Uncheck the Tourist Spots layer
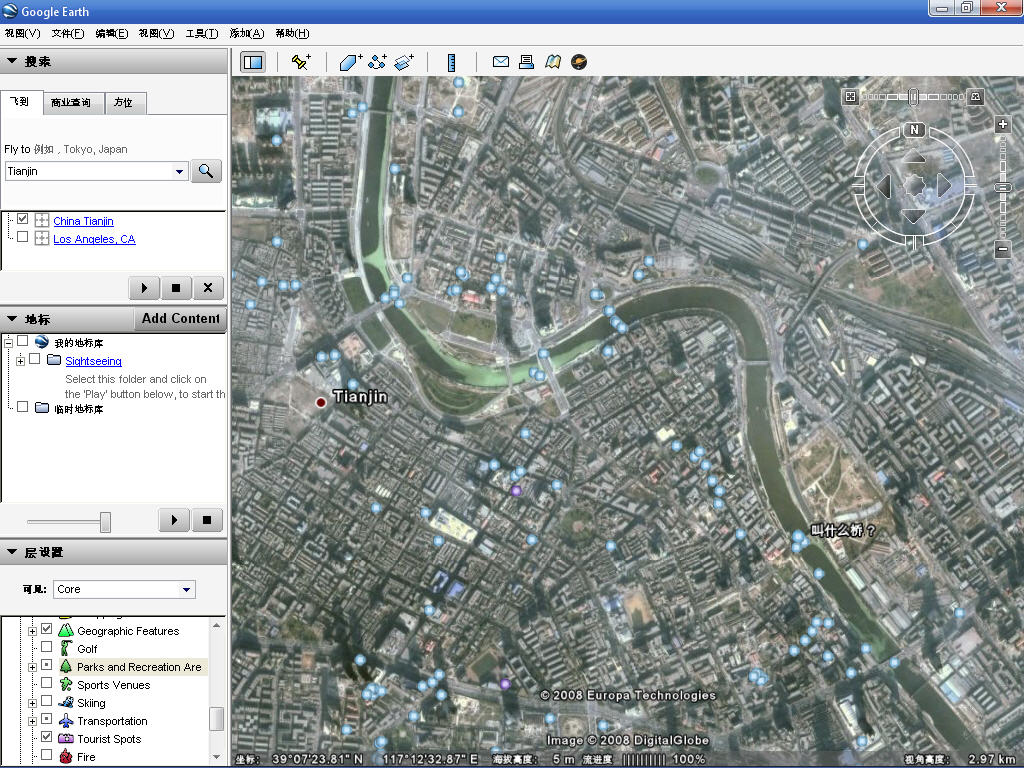This screenshot has height=768, width=1024. tap(46, 738)
